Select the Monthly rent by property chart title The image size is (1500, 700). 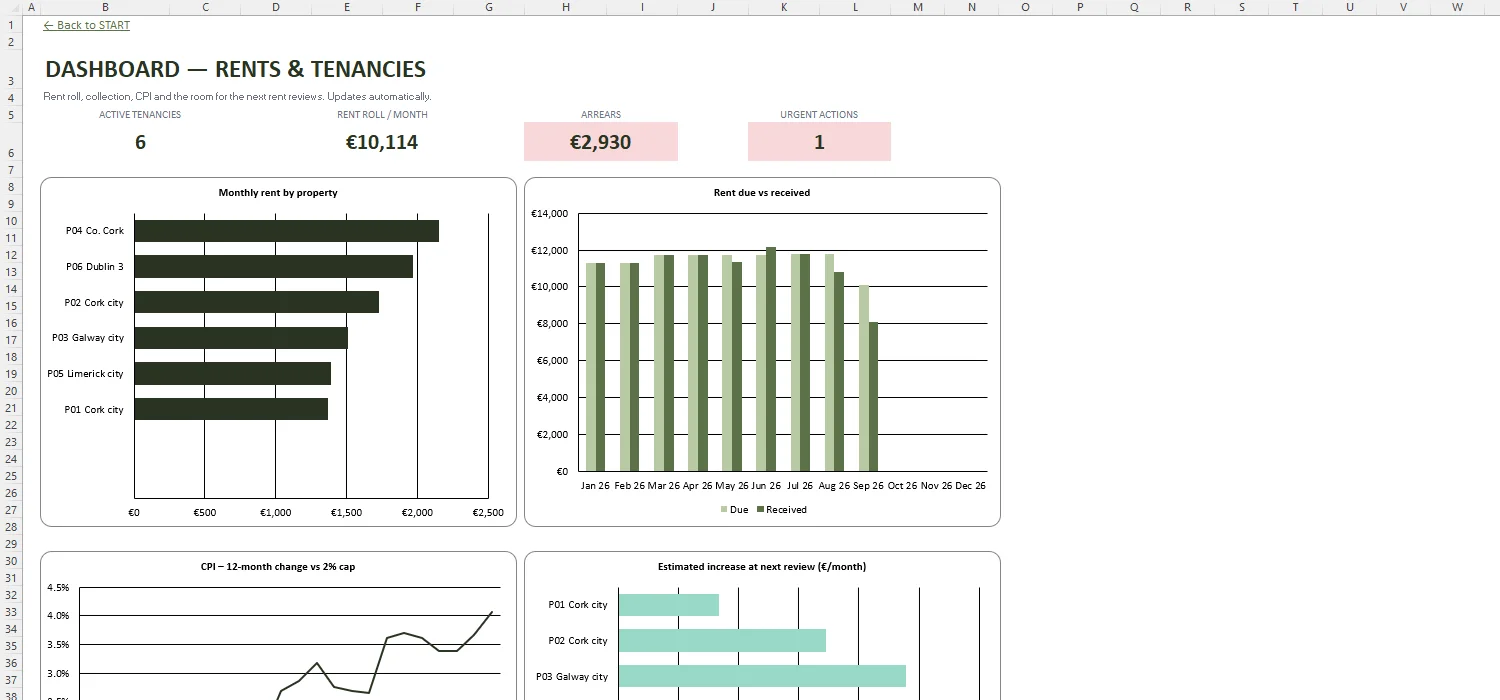click(x=278, y=192)
